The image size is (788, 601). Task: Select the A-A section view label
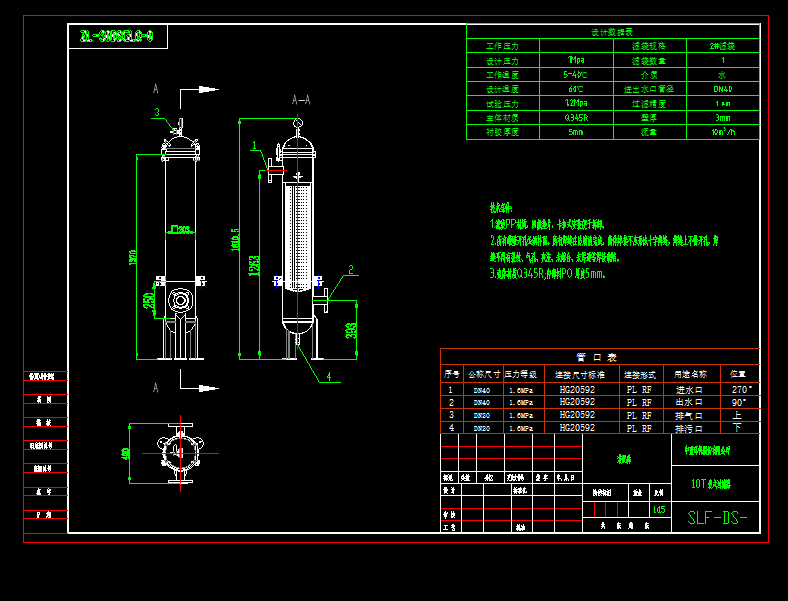tap(300, 100)
